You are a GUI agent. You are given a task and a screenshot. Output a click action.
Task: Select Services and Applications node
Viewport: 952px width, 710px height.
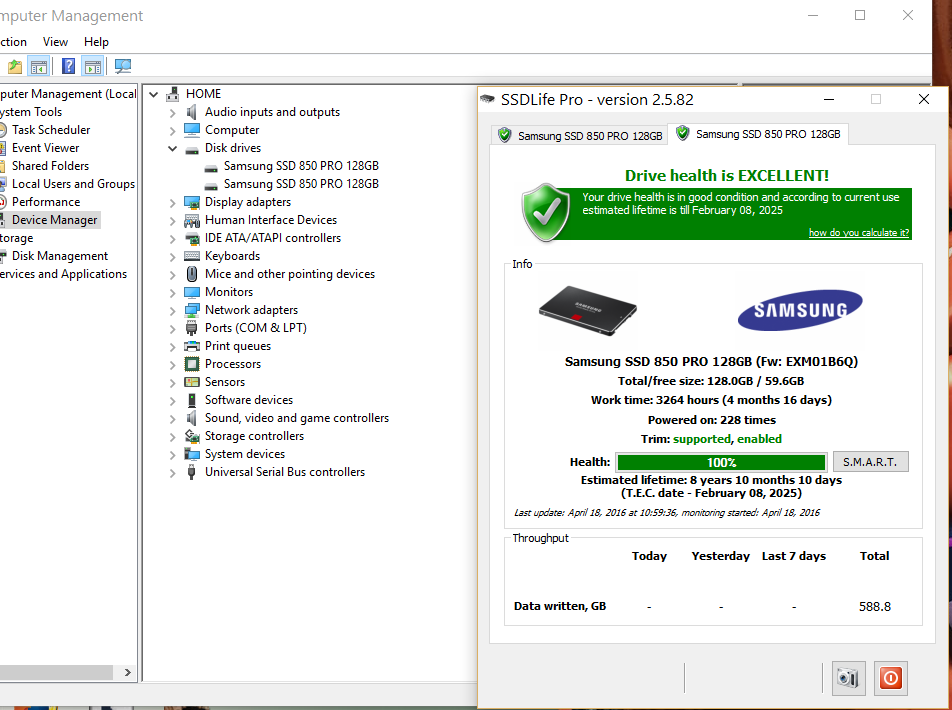[64, 274]
